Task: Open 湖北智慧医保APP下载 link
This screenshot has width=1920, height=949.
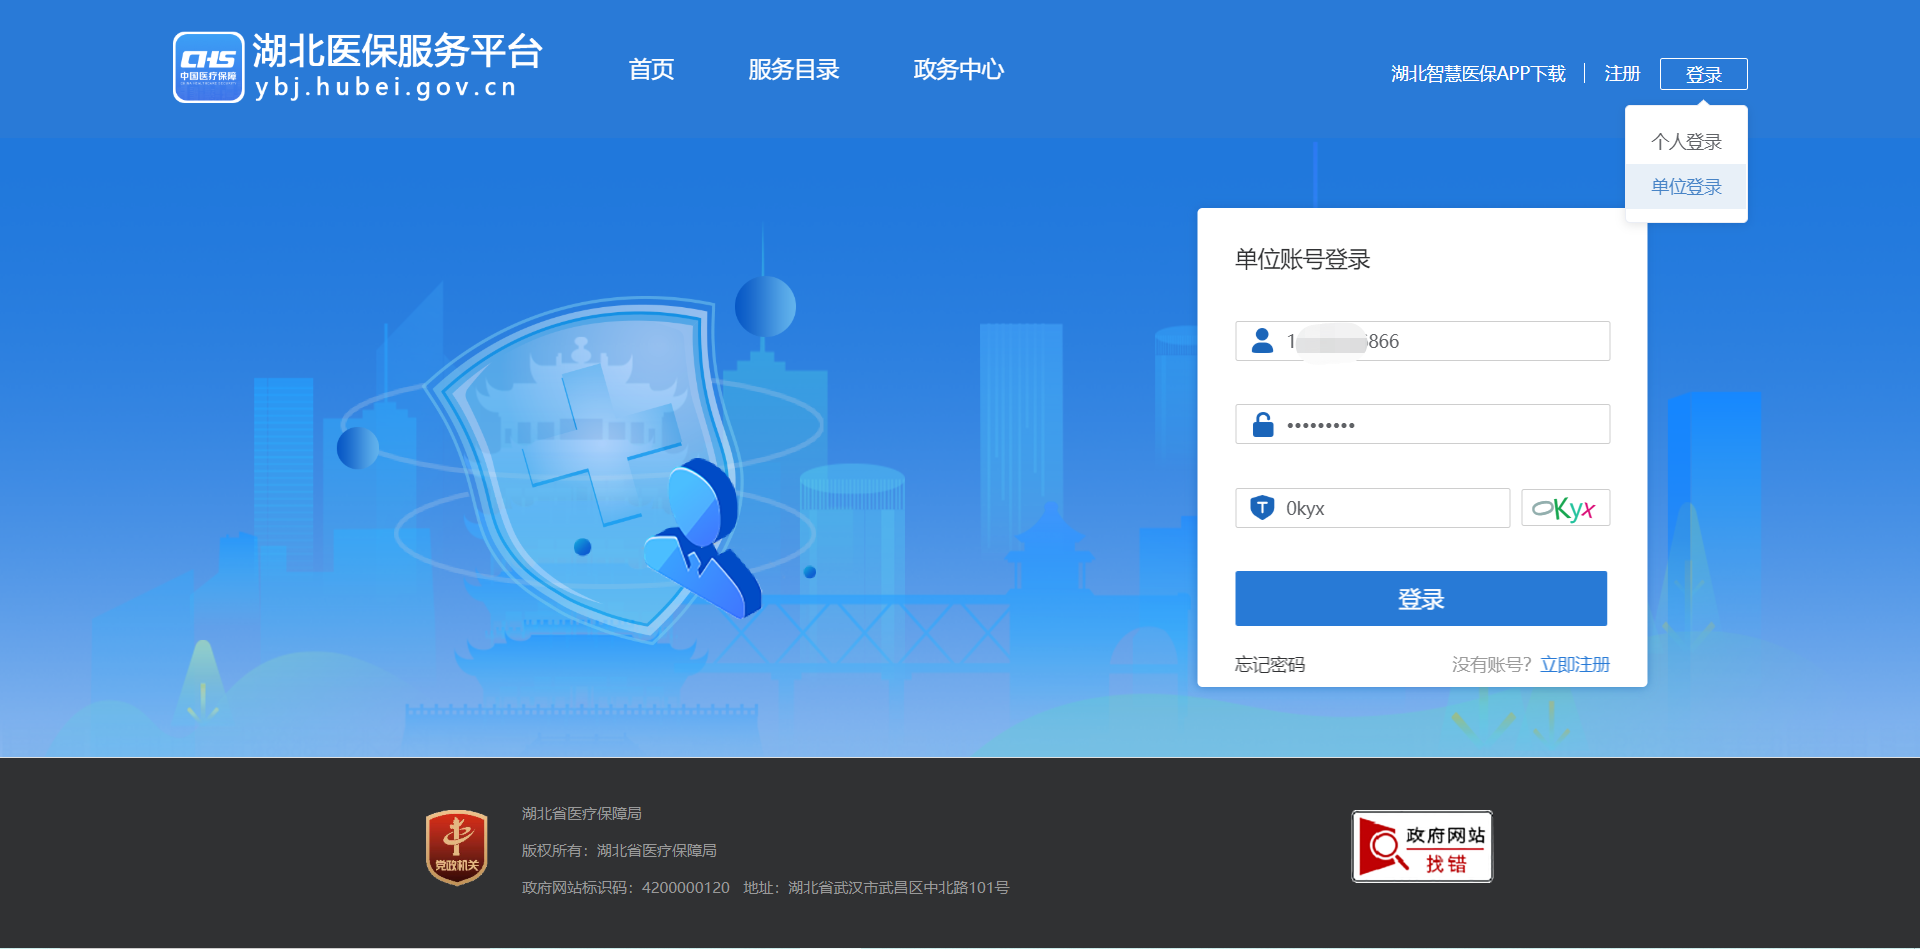Action: tap(1478, 74)
